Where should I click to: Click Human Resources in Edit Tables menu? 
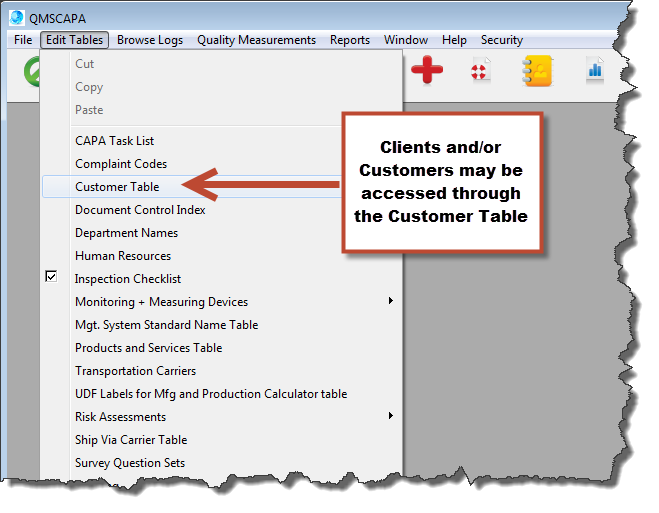[x=123, y=256]
